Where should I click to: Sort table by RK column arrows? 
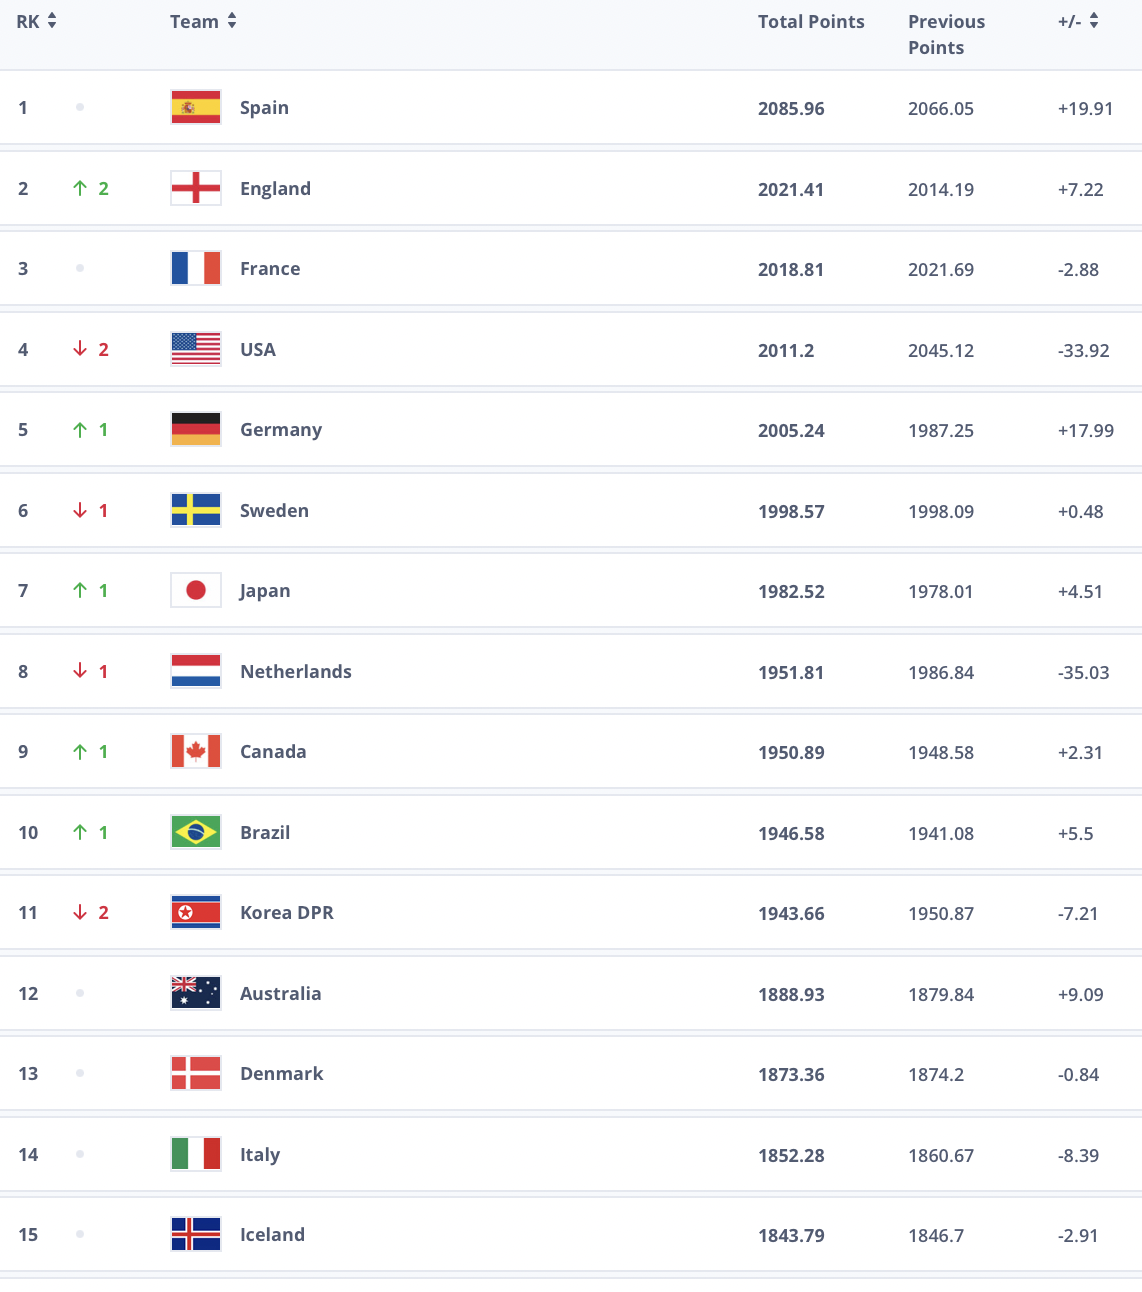(52, 21)
